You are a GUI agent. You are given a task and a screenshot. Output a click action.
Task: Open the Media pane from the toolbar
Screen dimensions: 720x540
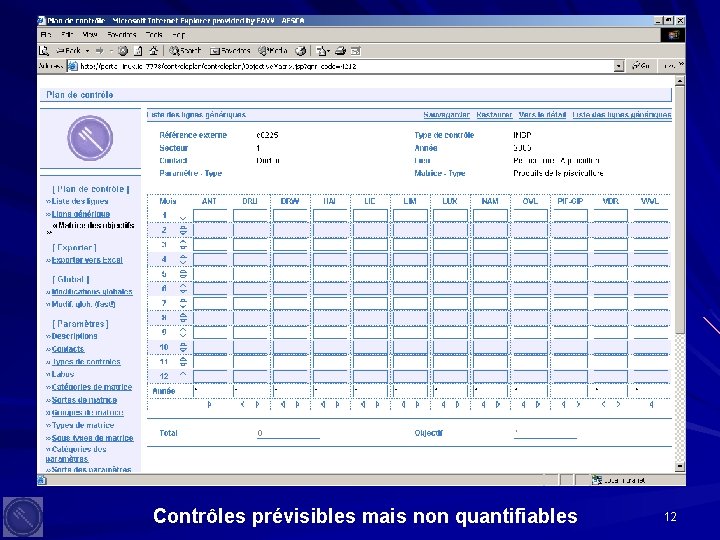pyautogui.click(x=273, y=51)
